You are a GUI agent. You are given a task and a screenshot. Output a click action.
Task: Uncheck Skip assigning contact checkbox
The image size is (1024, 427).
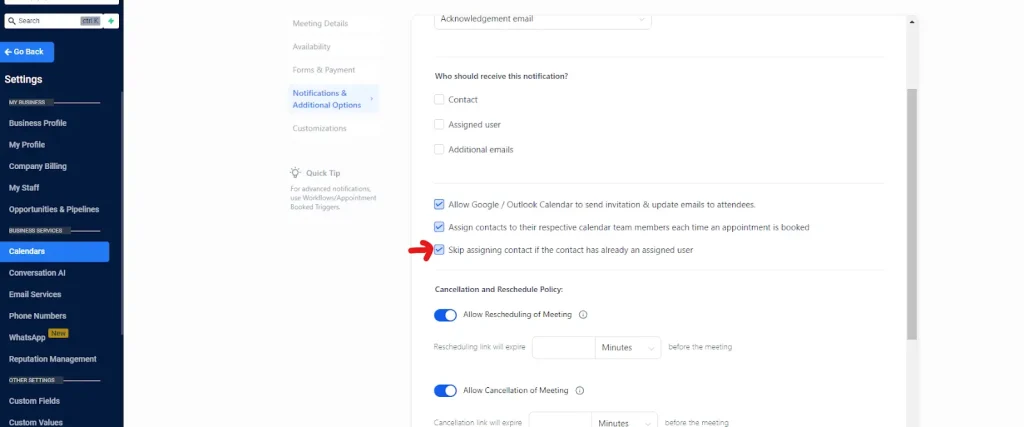point(439,249)
